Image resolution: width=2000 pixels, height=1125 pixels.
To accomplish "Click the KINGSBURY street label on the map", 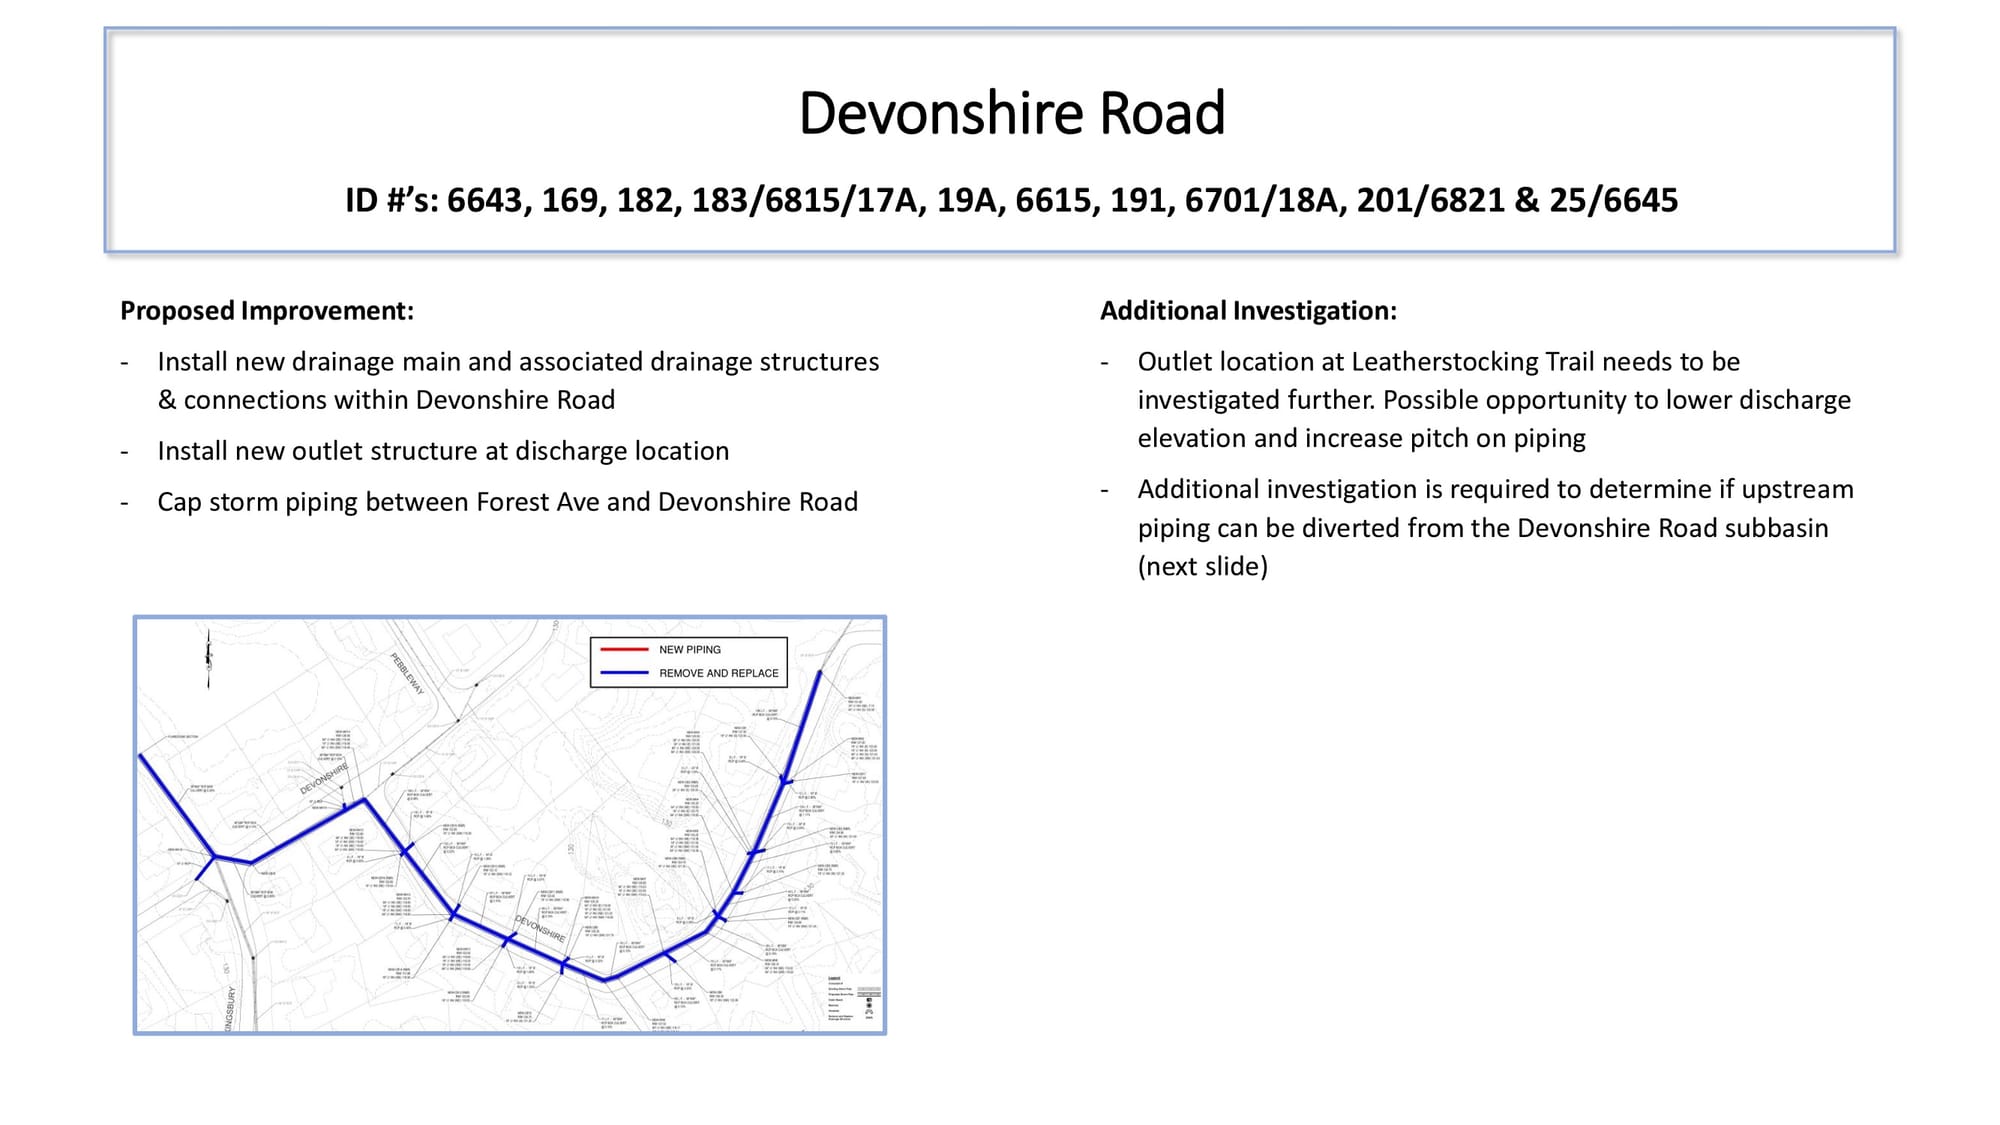I will (x=231, y=1007).
